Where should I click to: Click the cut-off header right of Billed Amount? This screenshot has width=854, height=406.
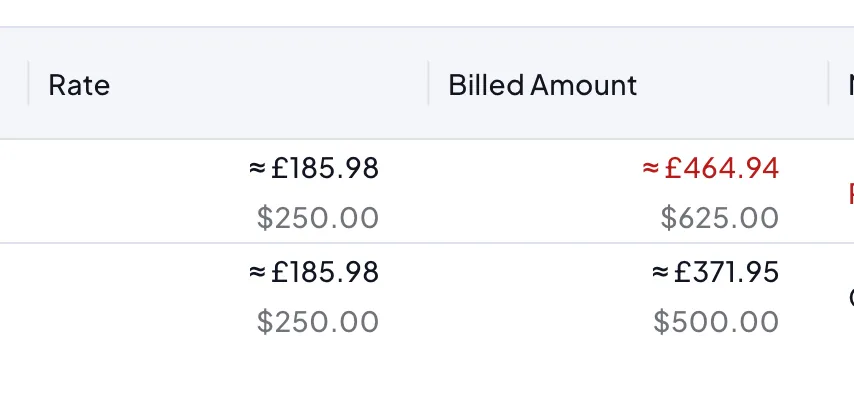pyautogui.click(x=849, y=85)
